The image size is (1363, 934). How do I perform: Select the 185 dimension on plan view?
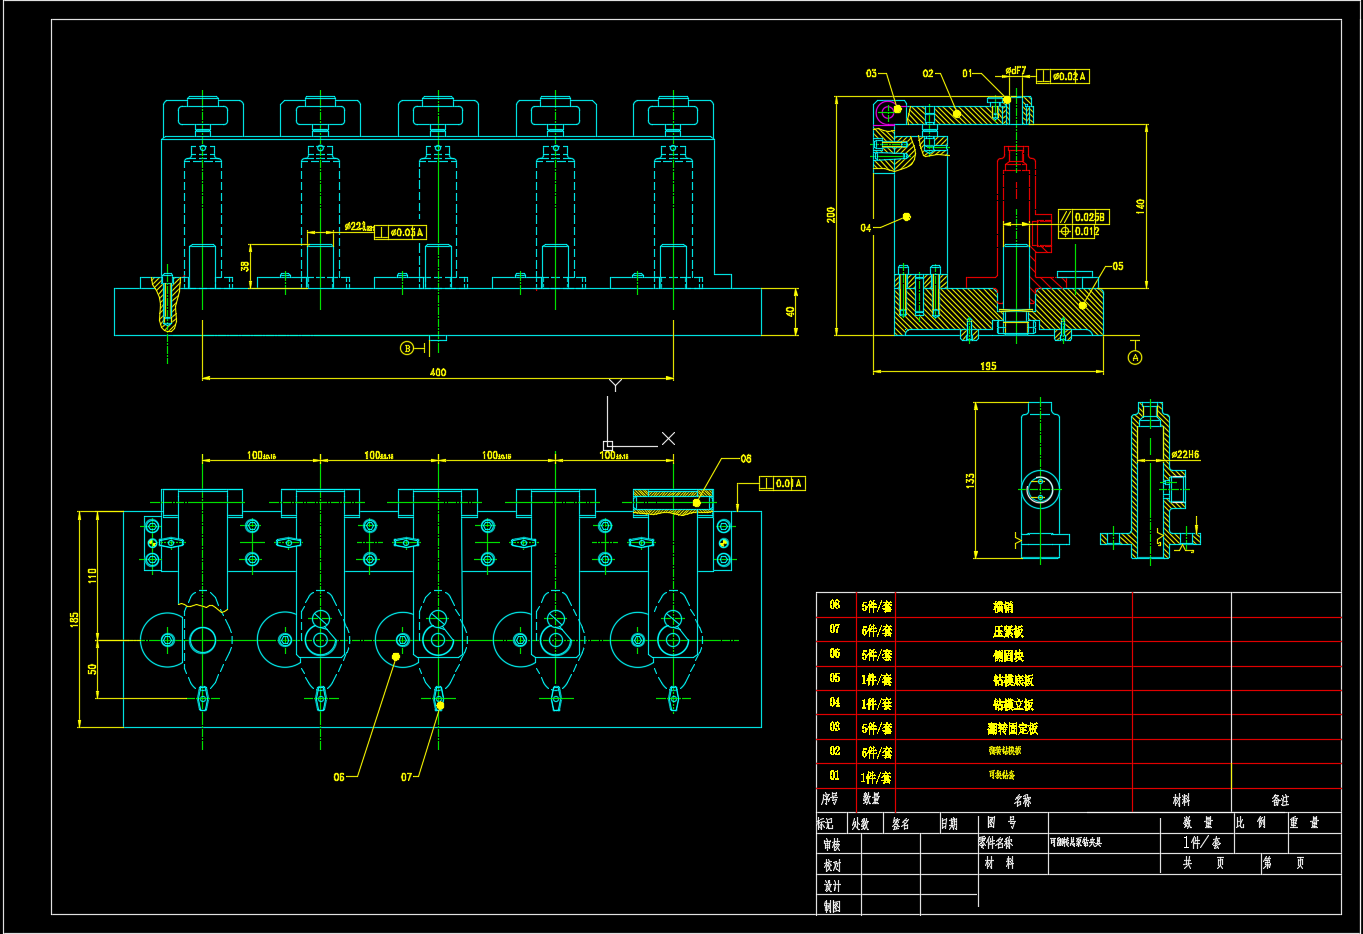pyautogui.click(x=75, y=620)
